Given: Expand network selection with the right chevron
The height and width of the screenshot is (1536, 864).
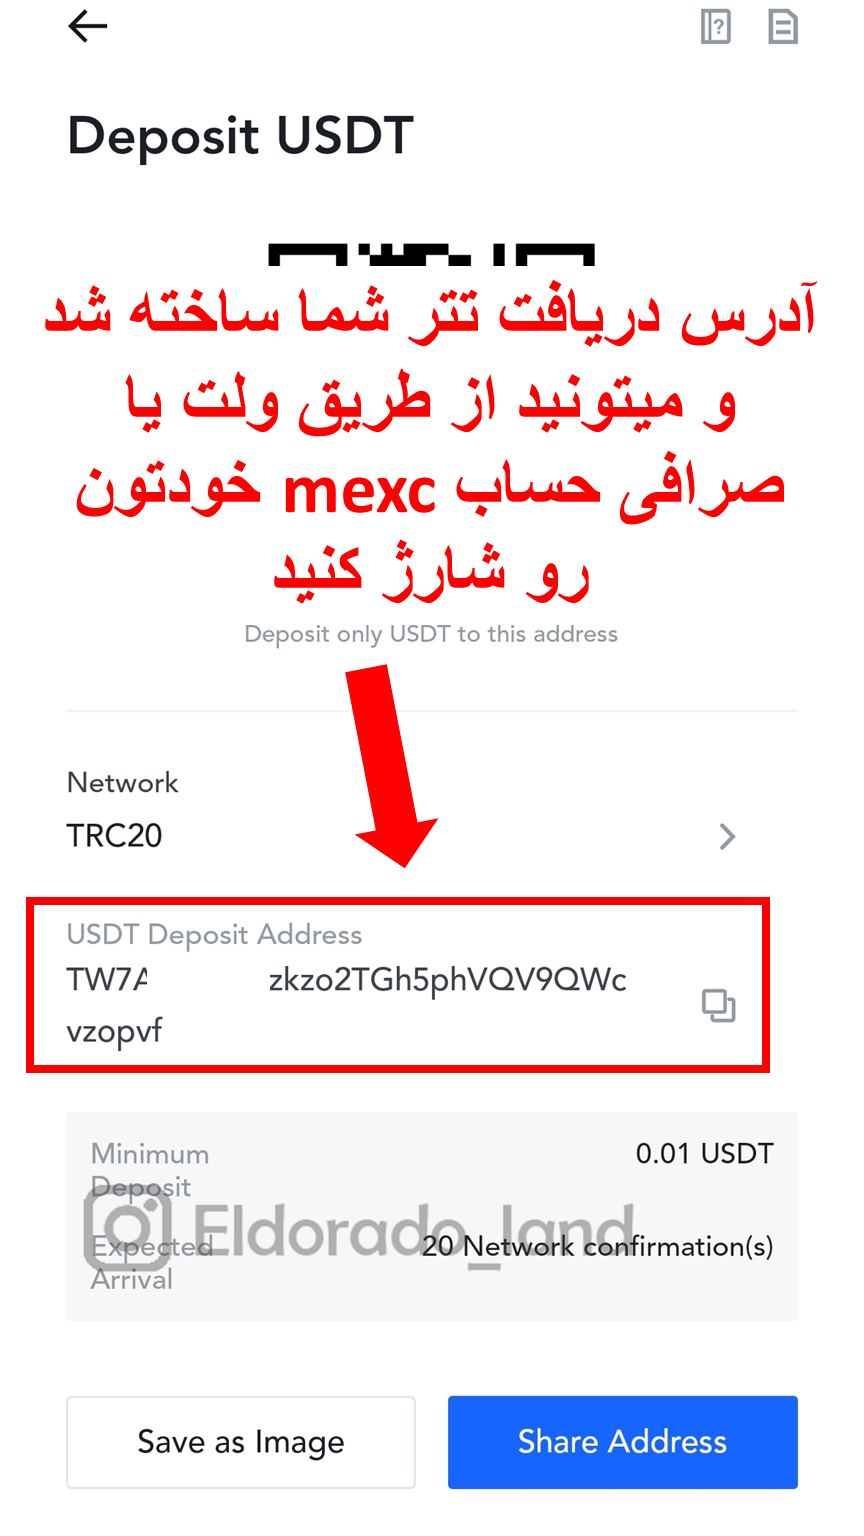Looking at the screenshot, I should coord(727,836).
